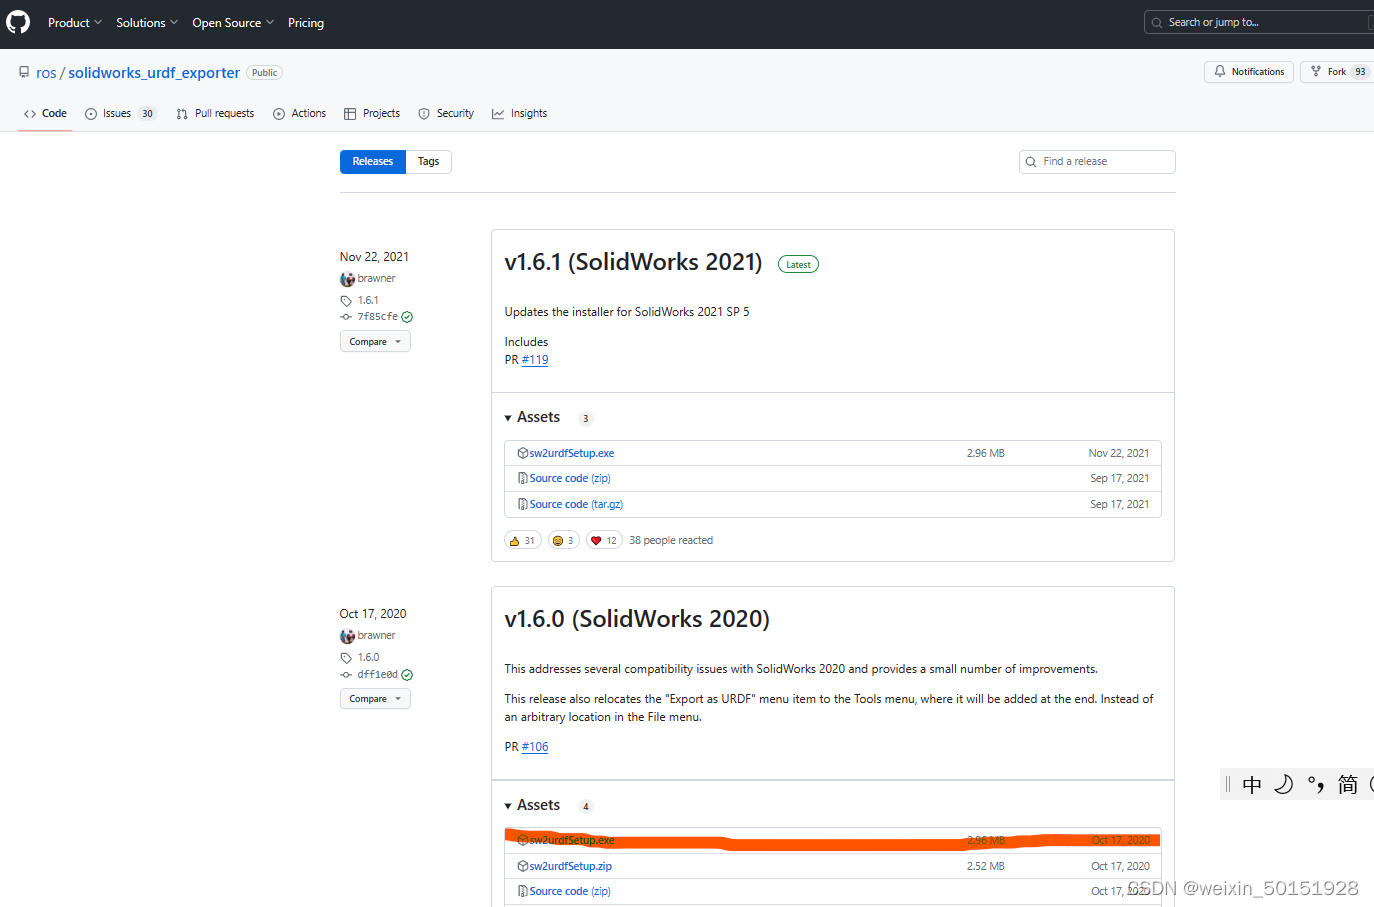This screenshot has height=907, width=1374.
Task: Go to Pricing page
Action: click(x=306, y=23)
